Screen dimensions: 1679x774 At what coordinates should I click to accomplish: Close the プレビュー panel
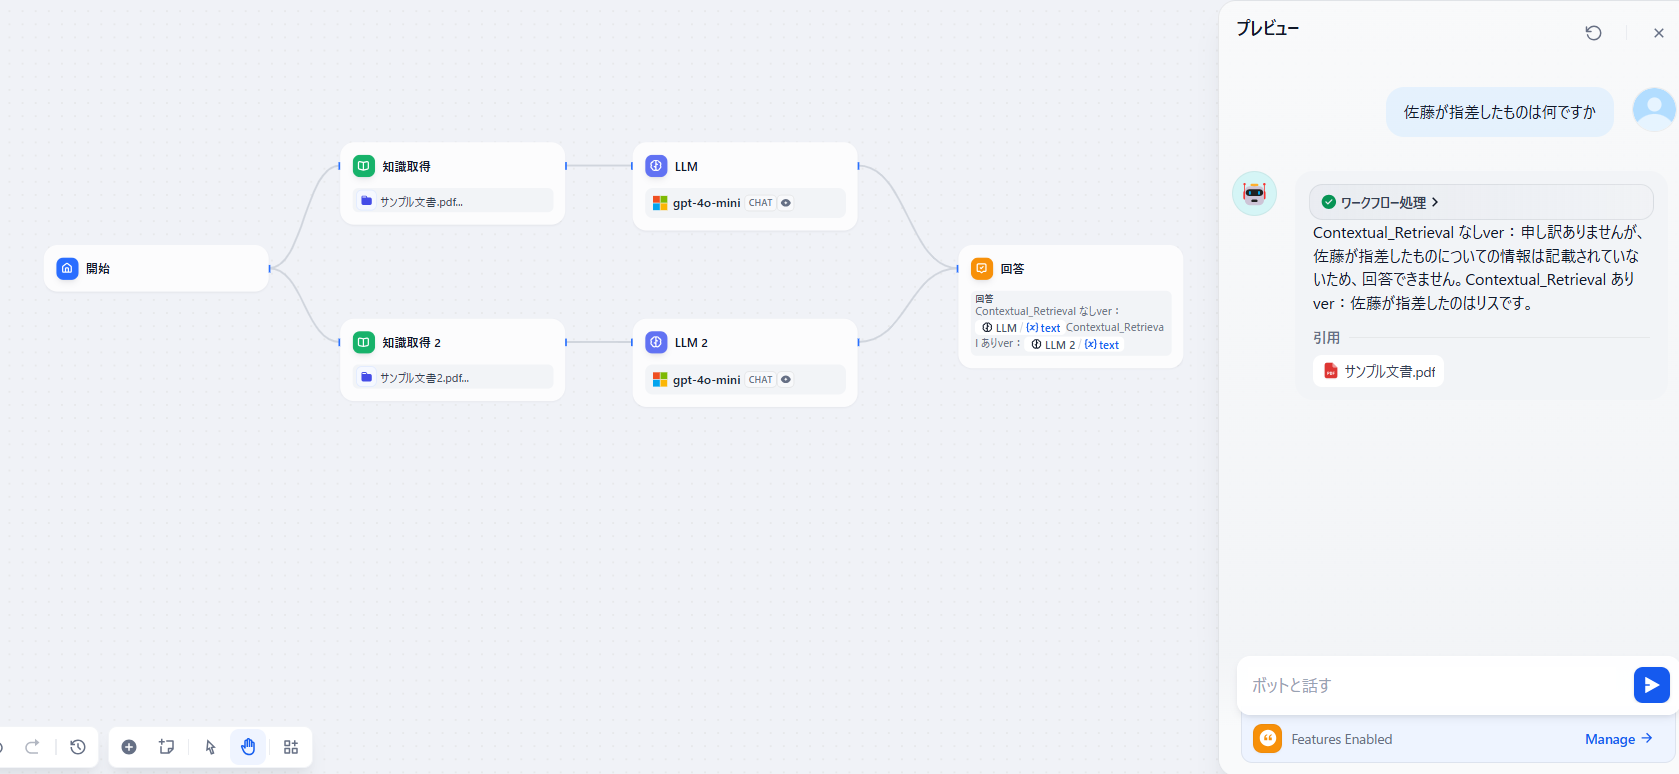[x=1658, y=33]
